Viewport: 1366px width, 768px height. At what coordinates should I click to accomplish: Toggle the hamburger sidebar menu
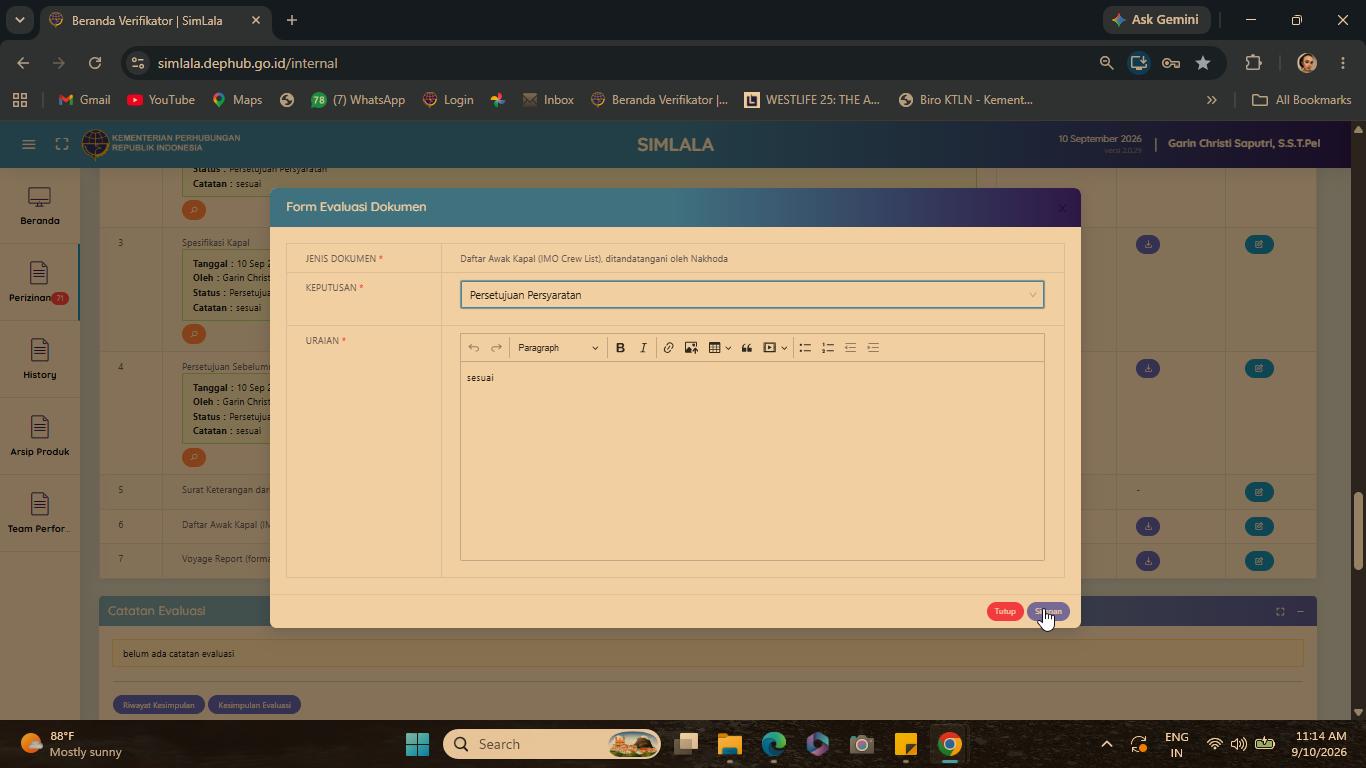29,145
